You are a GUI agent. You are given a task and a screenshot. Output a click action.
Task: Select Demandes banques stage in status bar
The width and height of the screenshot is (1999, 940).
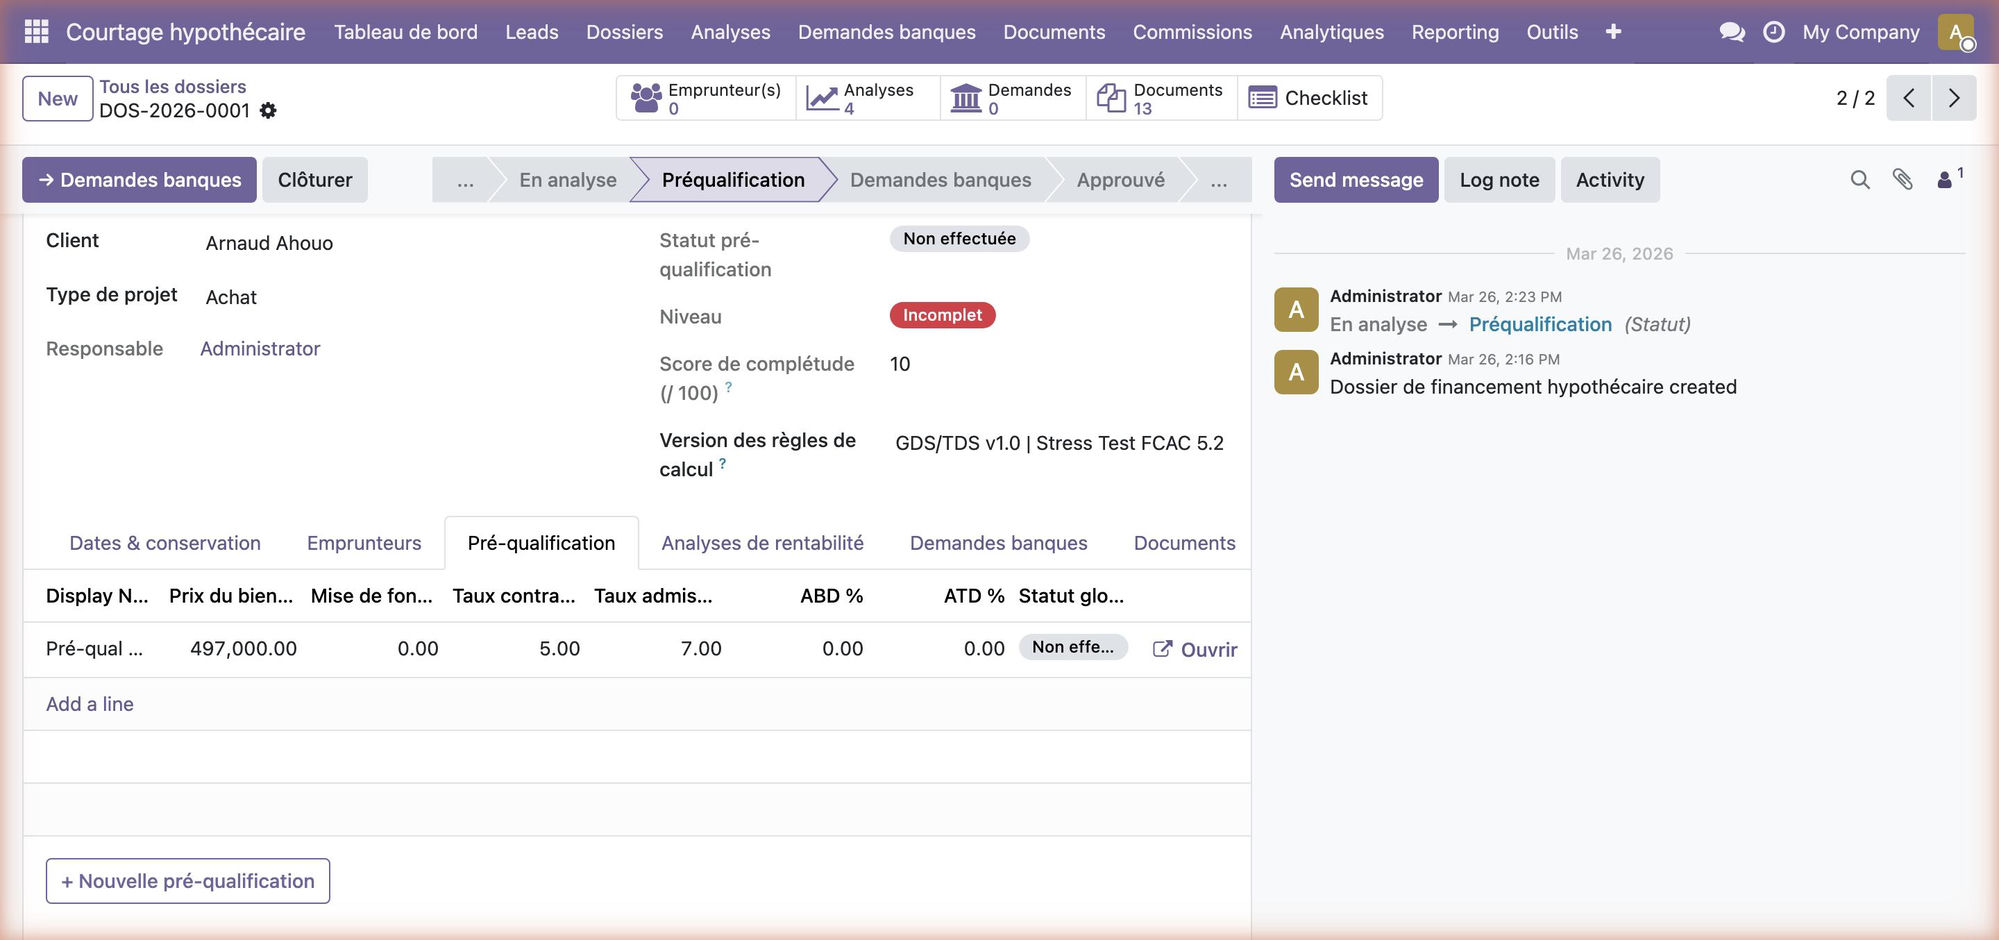tap(940, 180)
